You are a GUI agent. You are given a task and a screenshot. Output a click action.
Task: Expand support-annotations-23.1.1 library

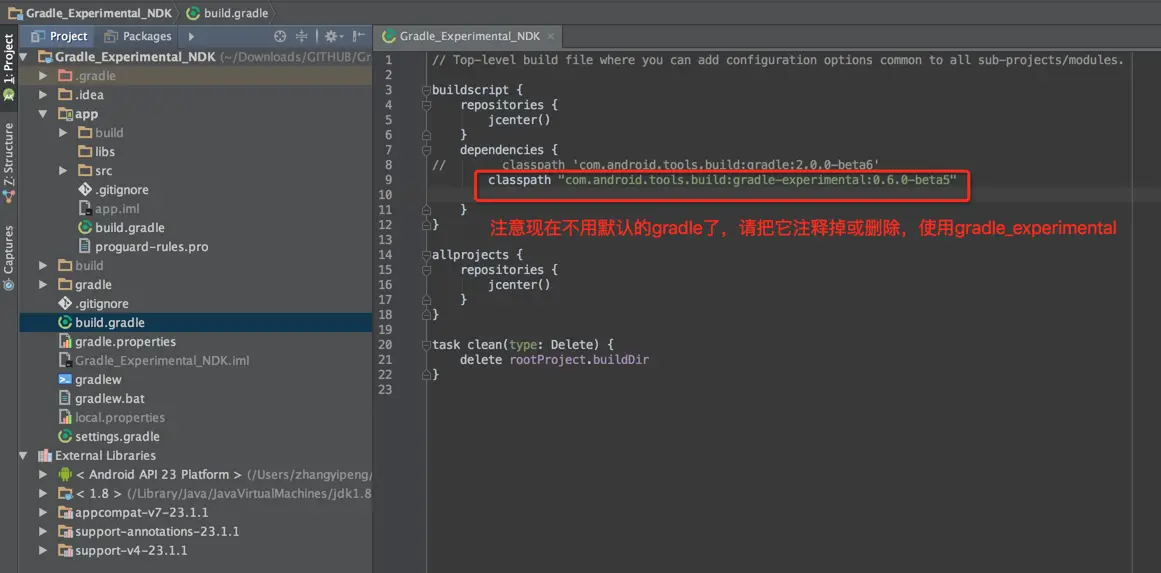point(44,532)
